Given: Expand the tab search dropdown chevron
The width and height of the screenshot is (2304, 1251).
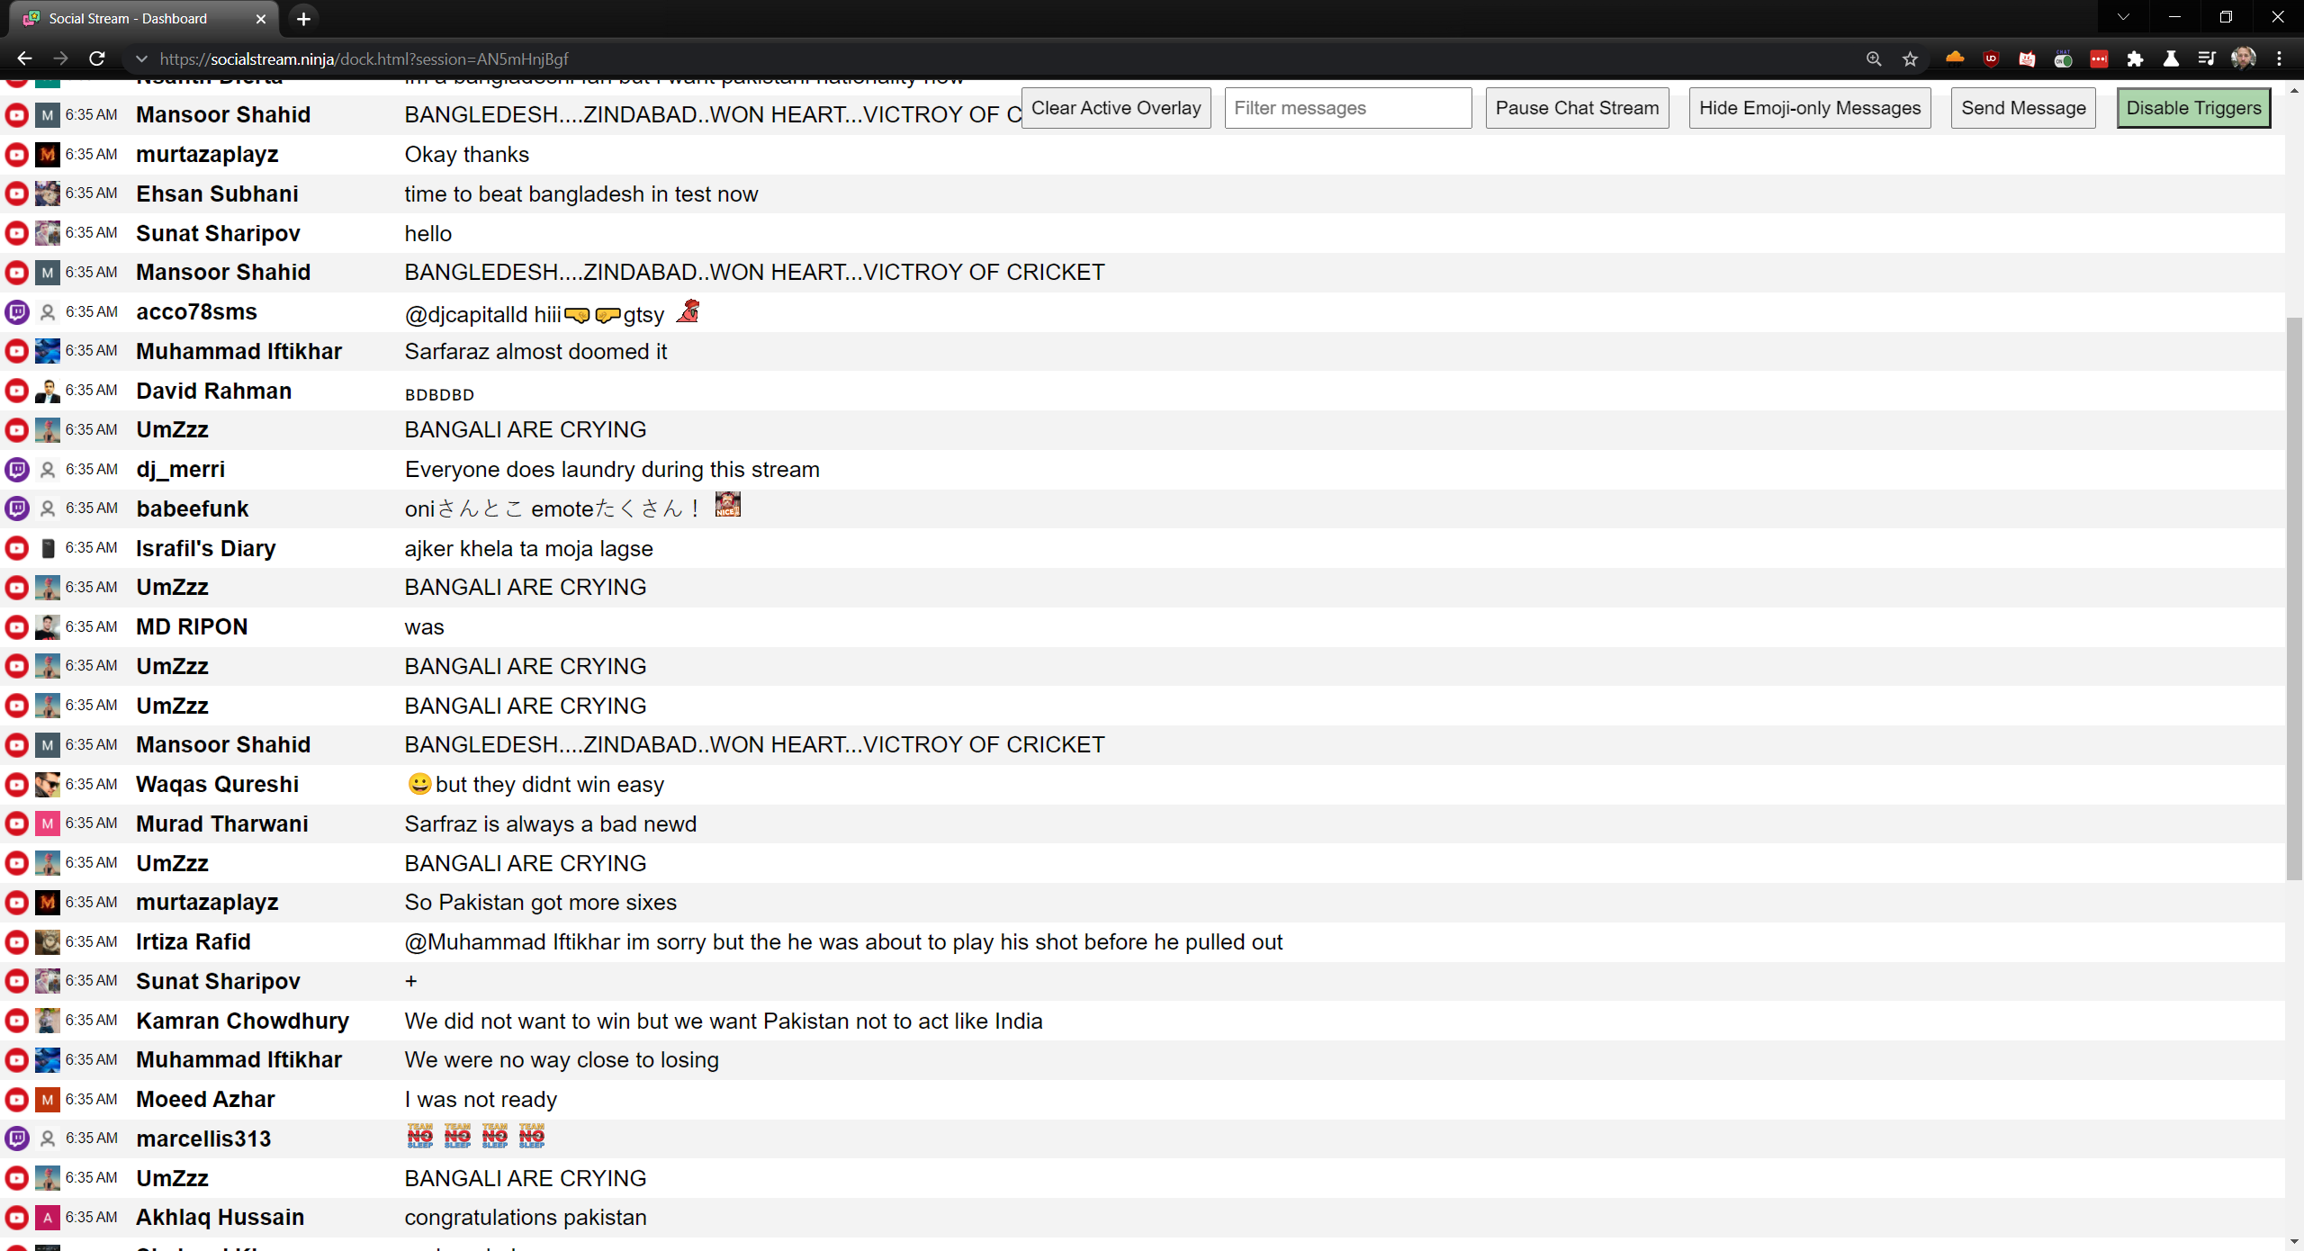Looking at the screenshot, I should (2123, 18).
